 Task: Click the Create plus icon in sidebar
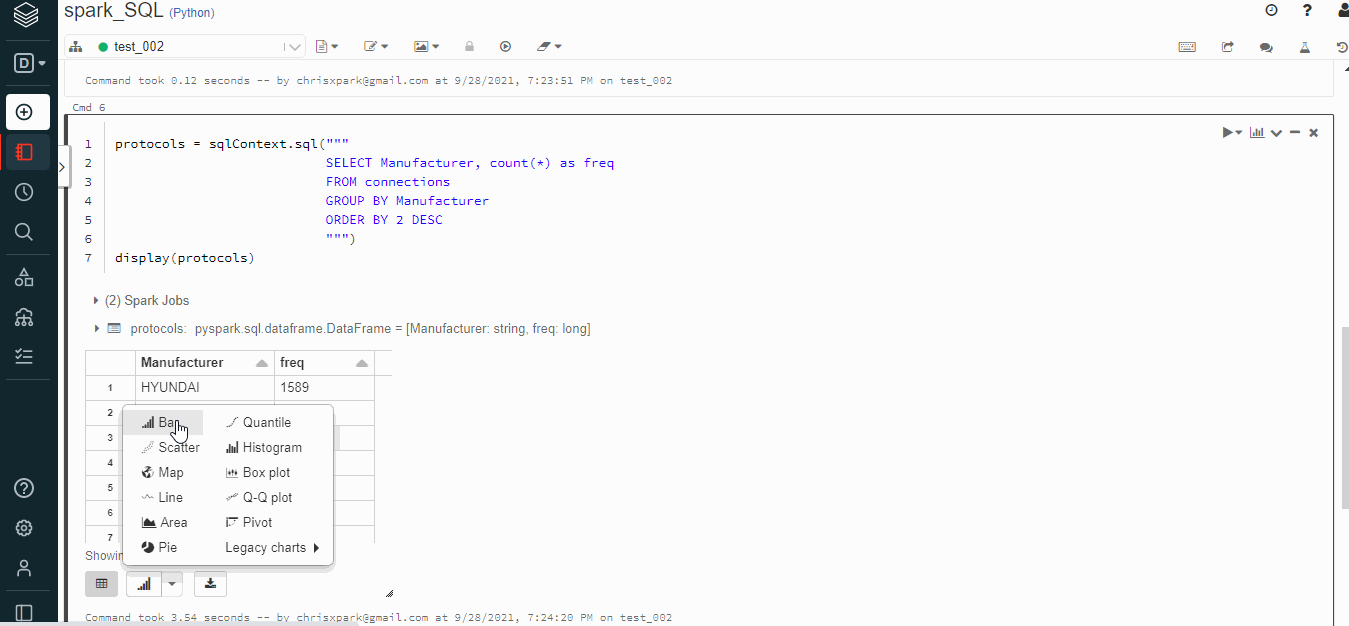(x=25, y=112)
